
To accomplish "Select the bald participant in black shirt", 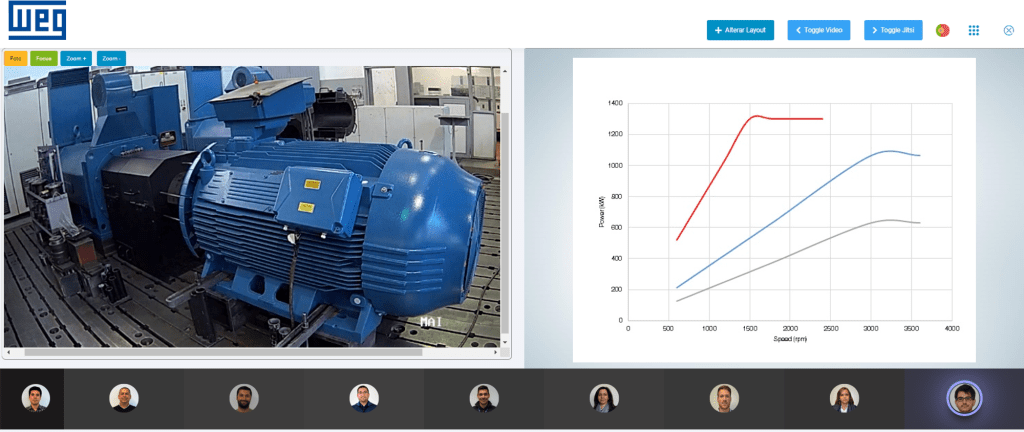I will (124, 398).
